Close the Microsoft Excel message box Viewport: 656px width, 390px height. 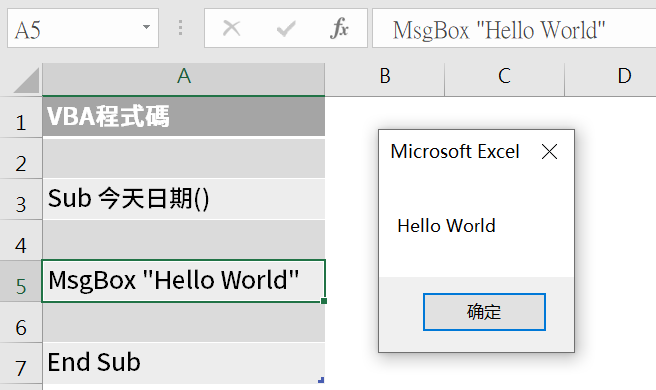click(549, 151)
